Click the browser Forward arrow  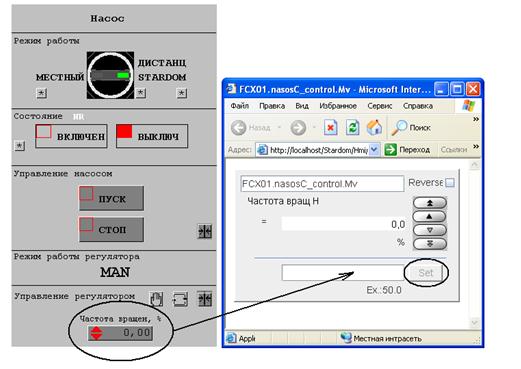[x=298, y=128]
